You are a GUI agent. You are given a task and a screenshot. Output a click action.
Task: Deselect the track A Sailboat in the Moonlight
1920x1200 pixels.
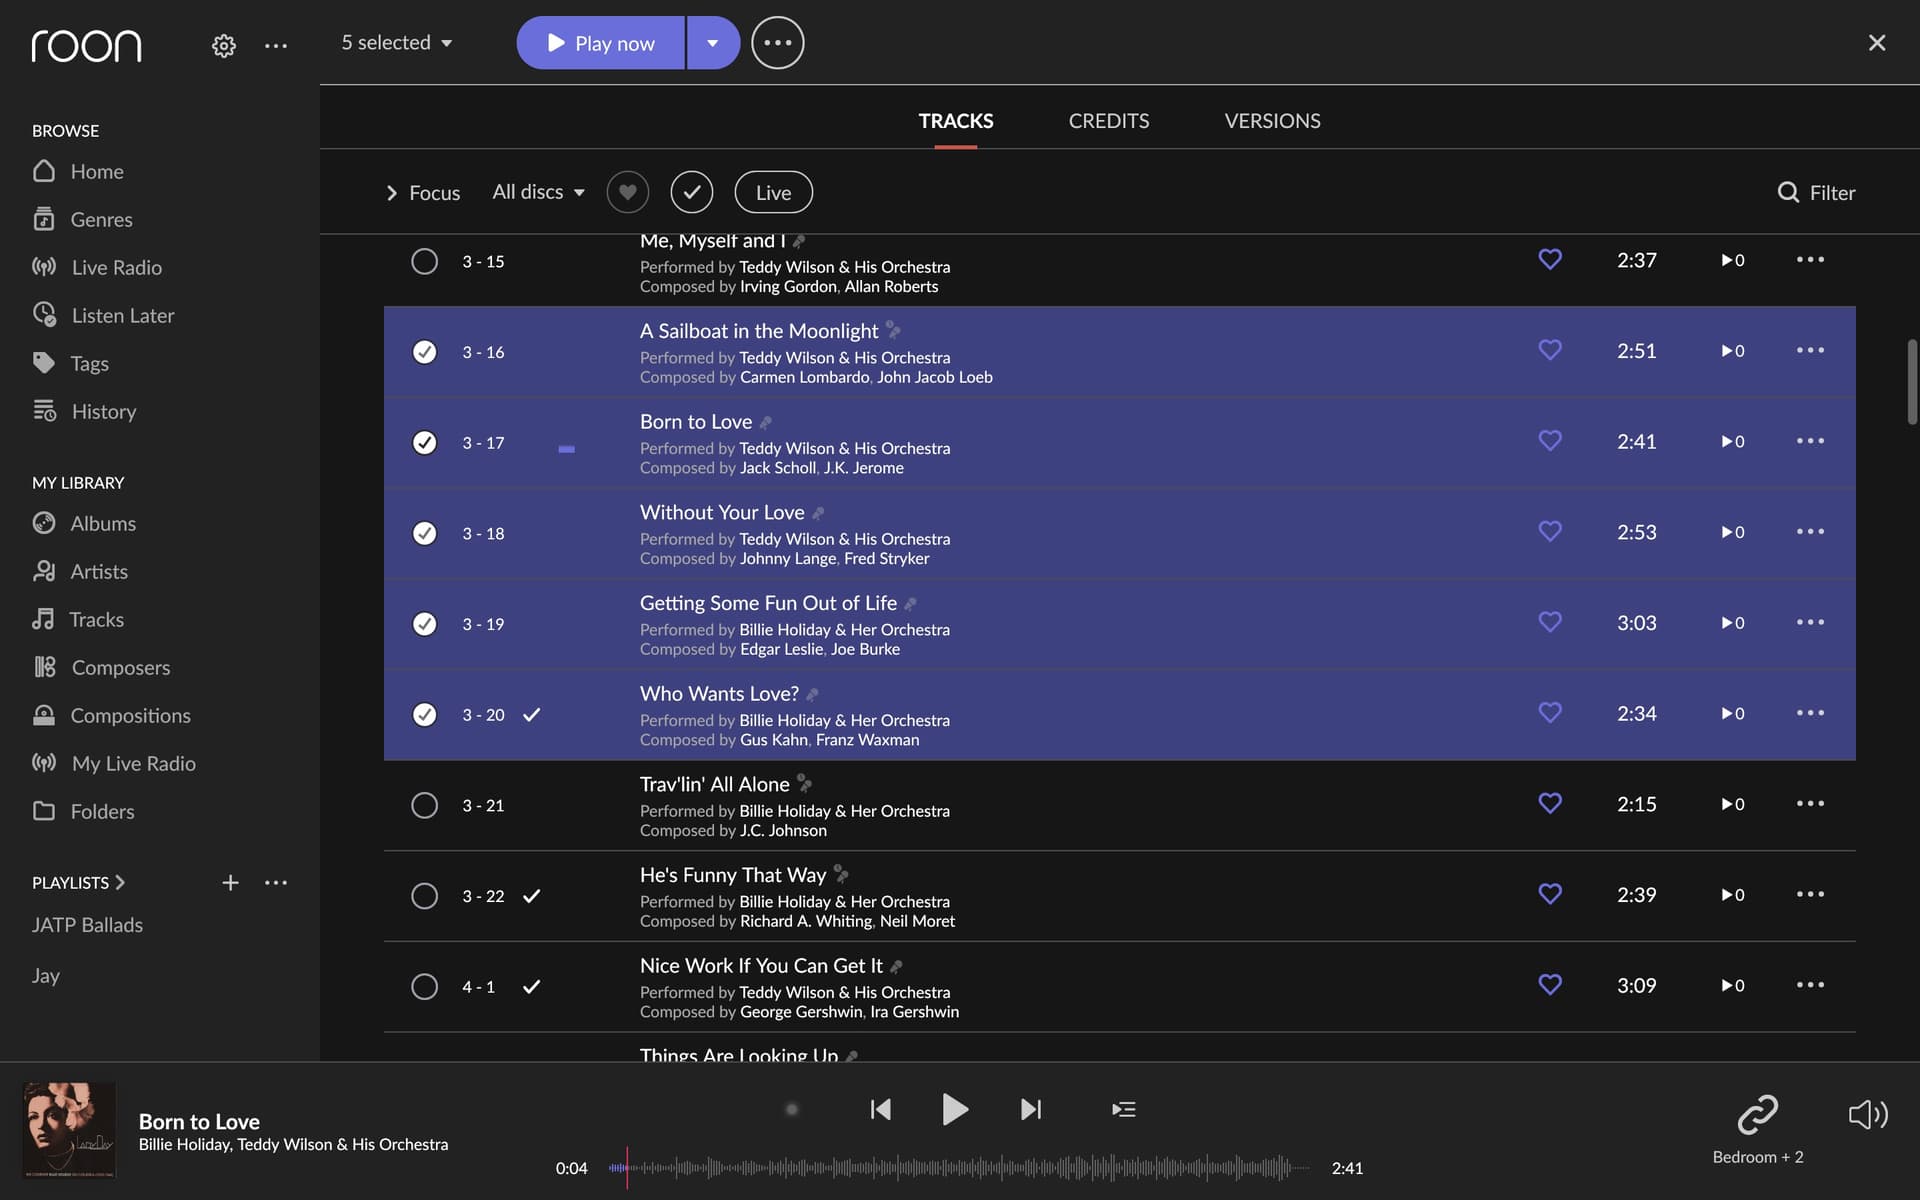[424, 352]
